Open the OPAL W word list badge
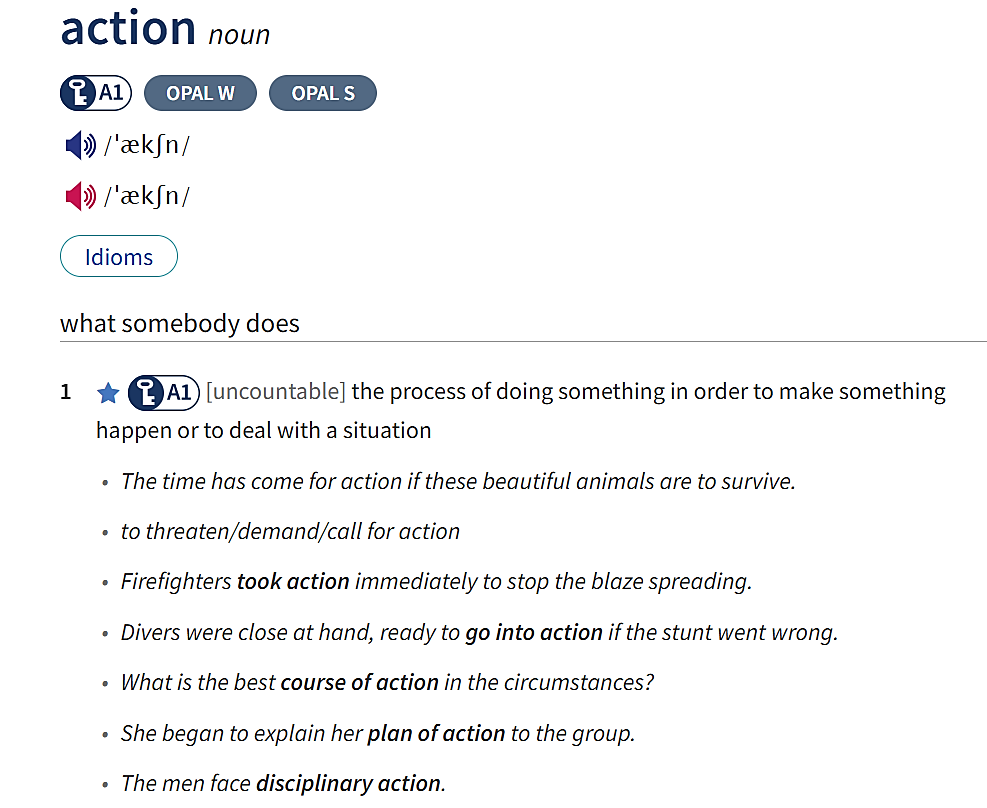Viewport: 987px width, 808px height. click(200, 94)
